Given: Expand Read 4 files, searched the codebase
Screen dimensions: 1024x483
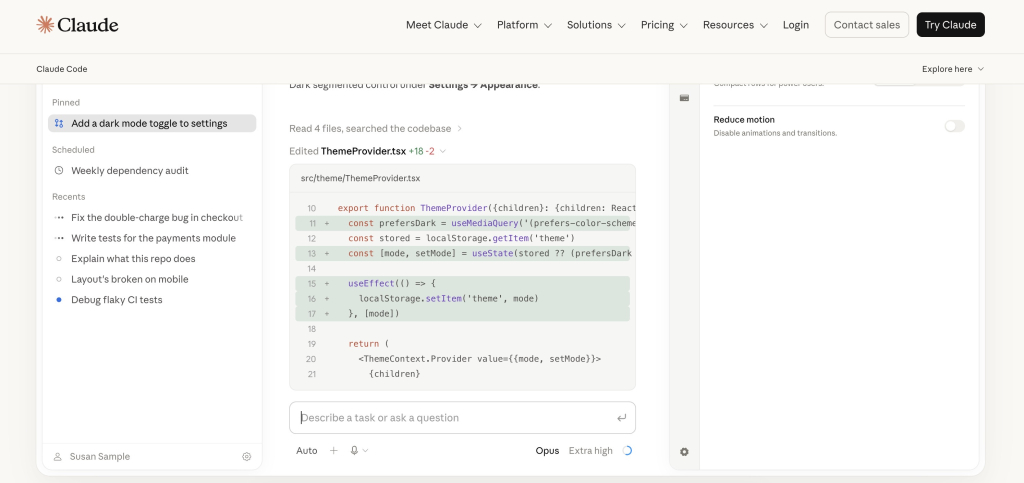Looking at the screenshot, I should point(376,129).
